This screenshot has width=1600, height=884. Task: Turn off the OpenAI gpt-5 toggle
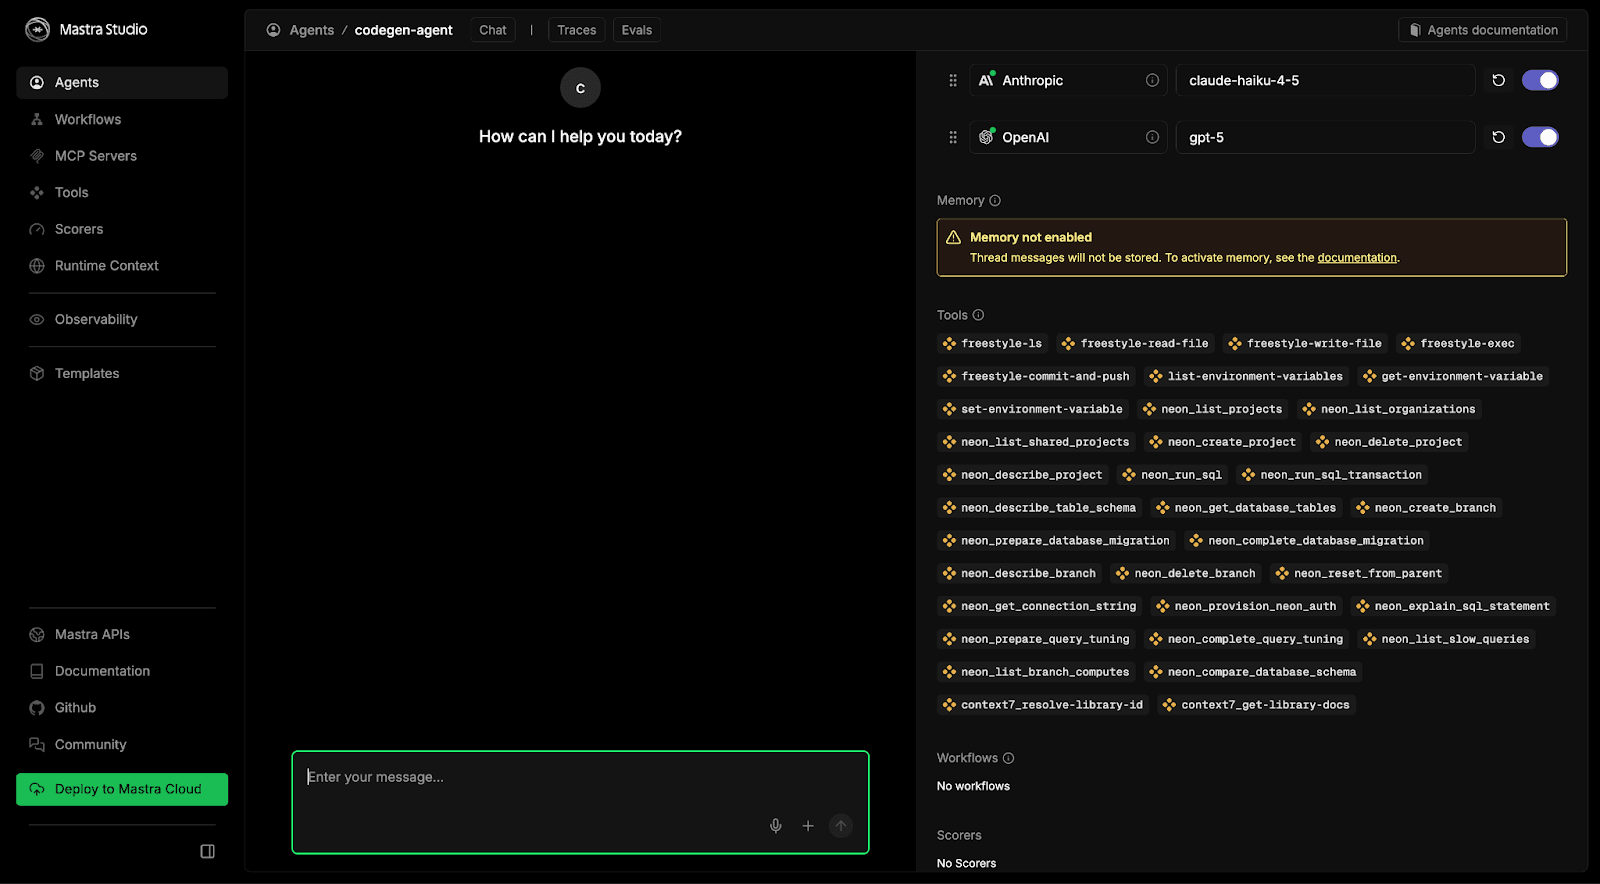coord(1539,137)
